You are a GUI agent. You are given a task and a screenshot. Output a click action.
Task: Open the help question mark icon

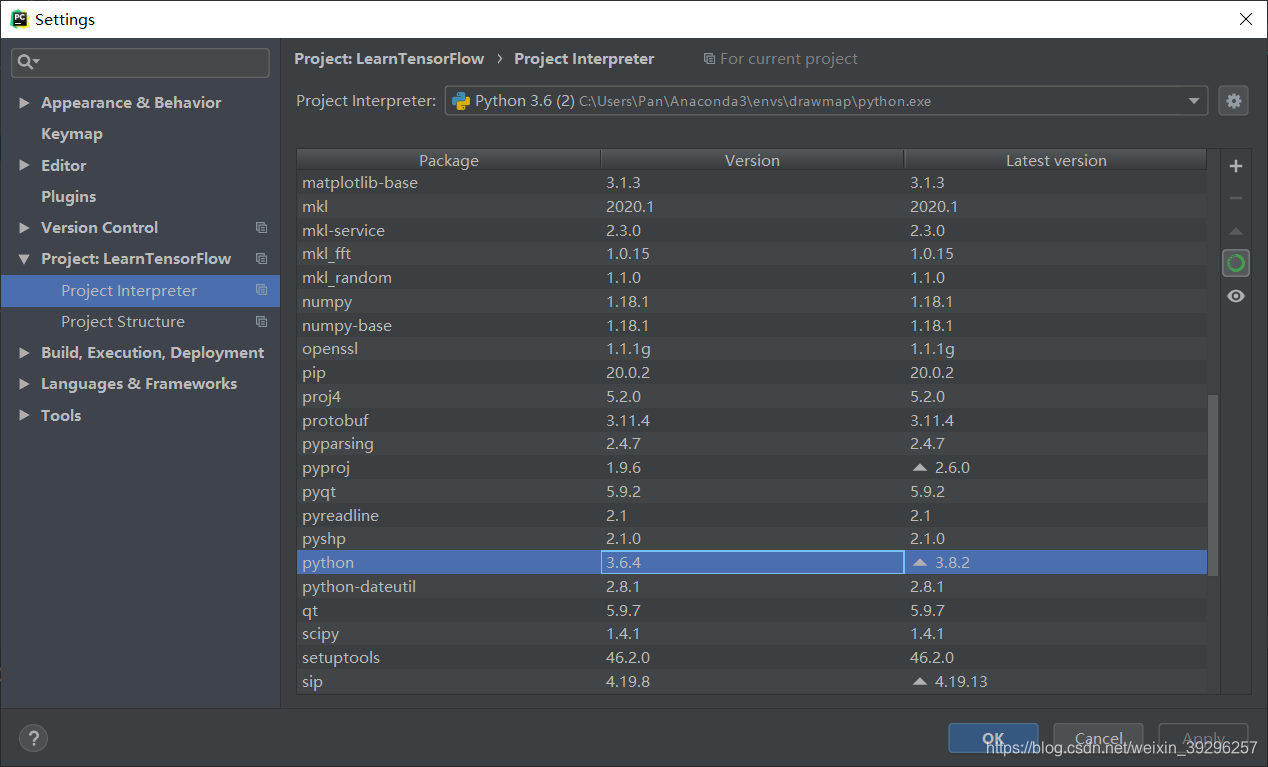pyautogui.click(x=33, y=738)
